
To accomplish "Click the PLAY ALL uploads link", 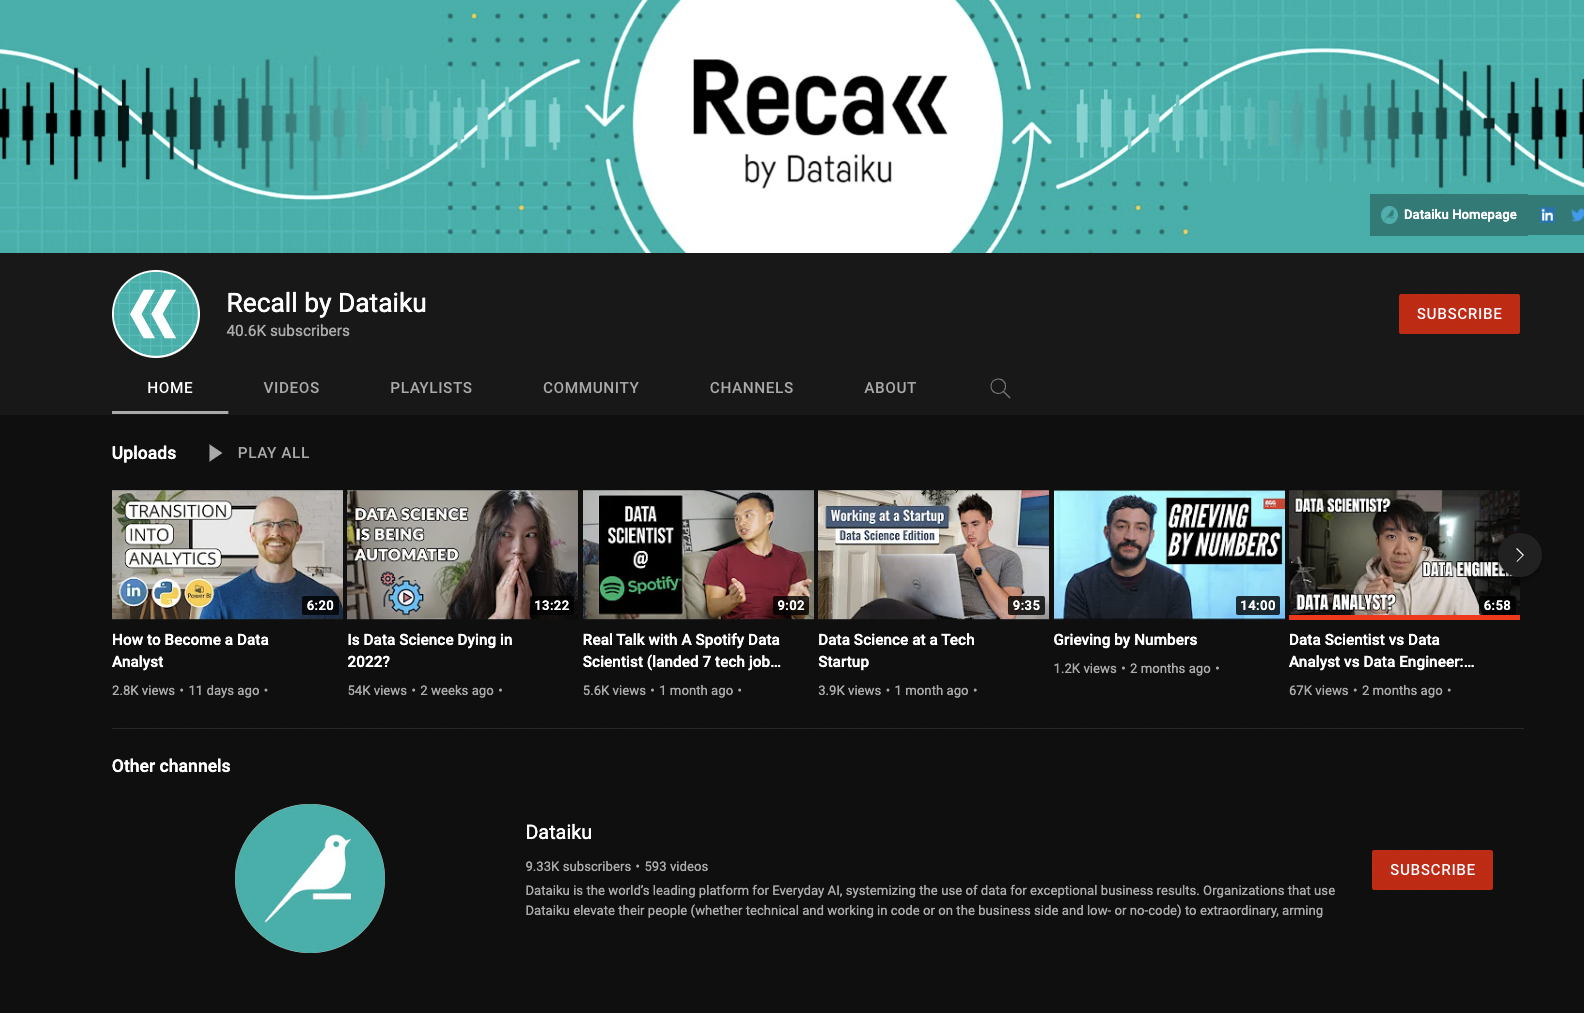I will [x=273, y=453].
